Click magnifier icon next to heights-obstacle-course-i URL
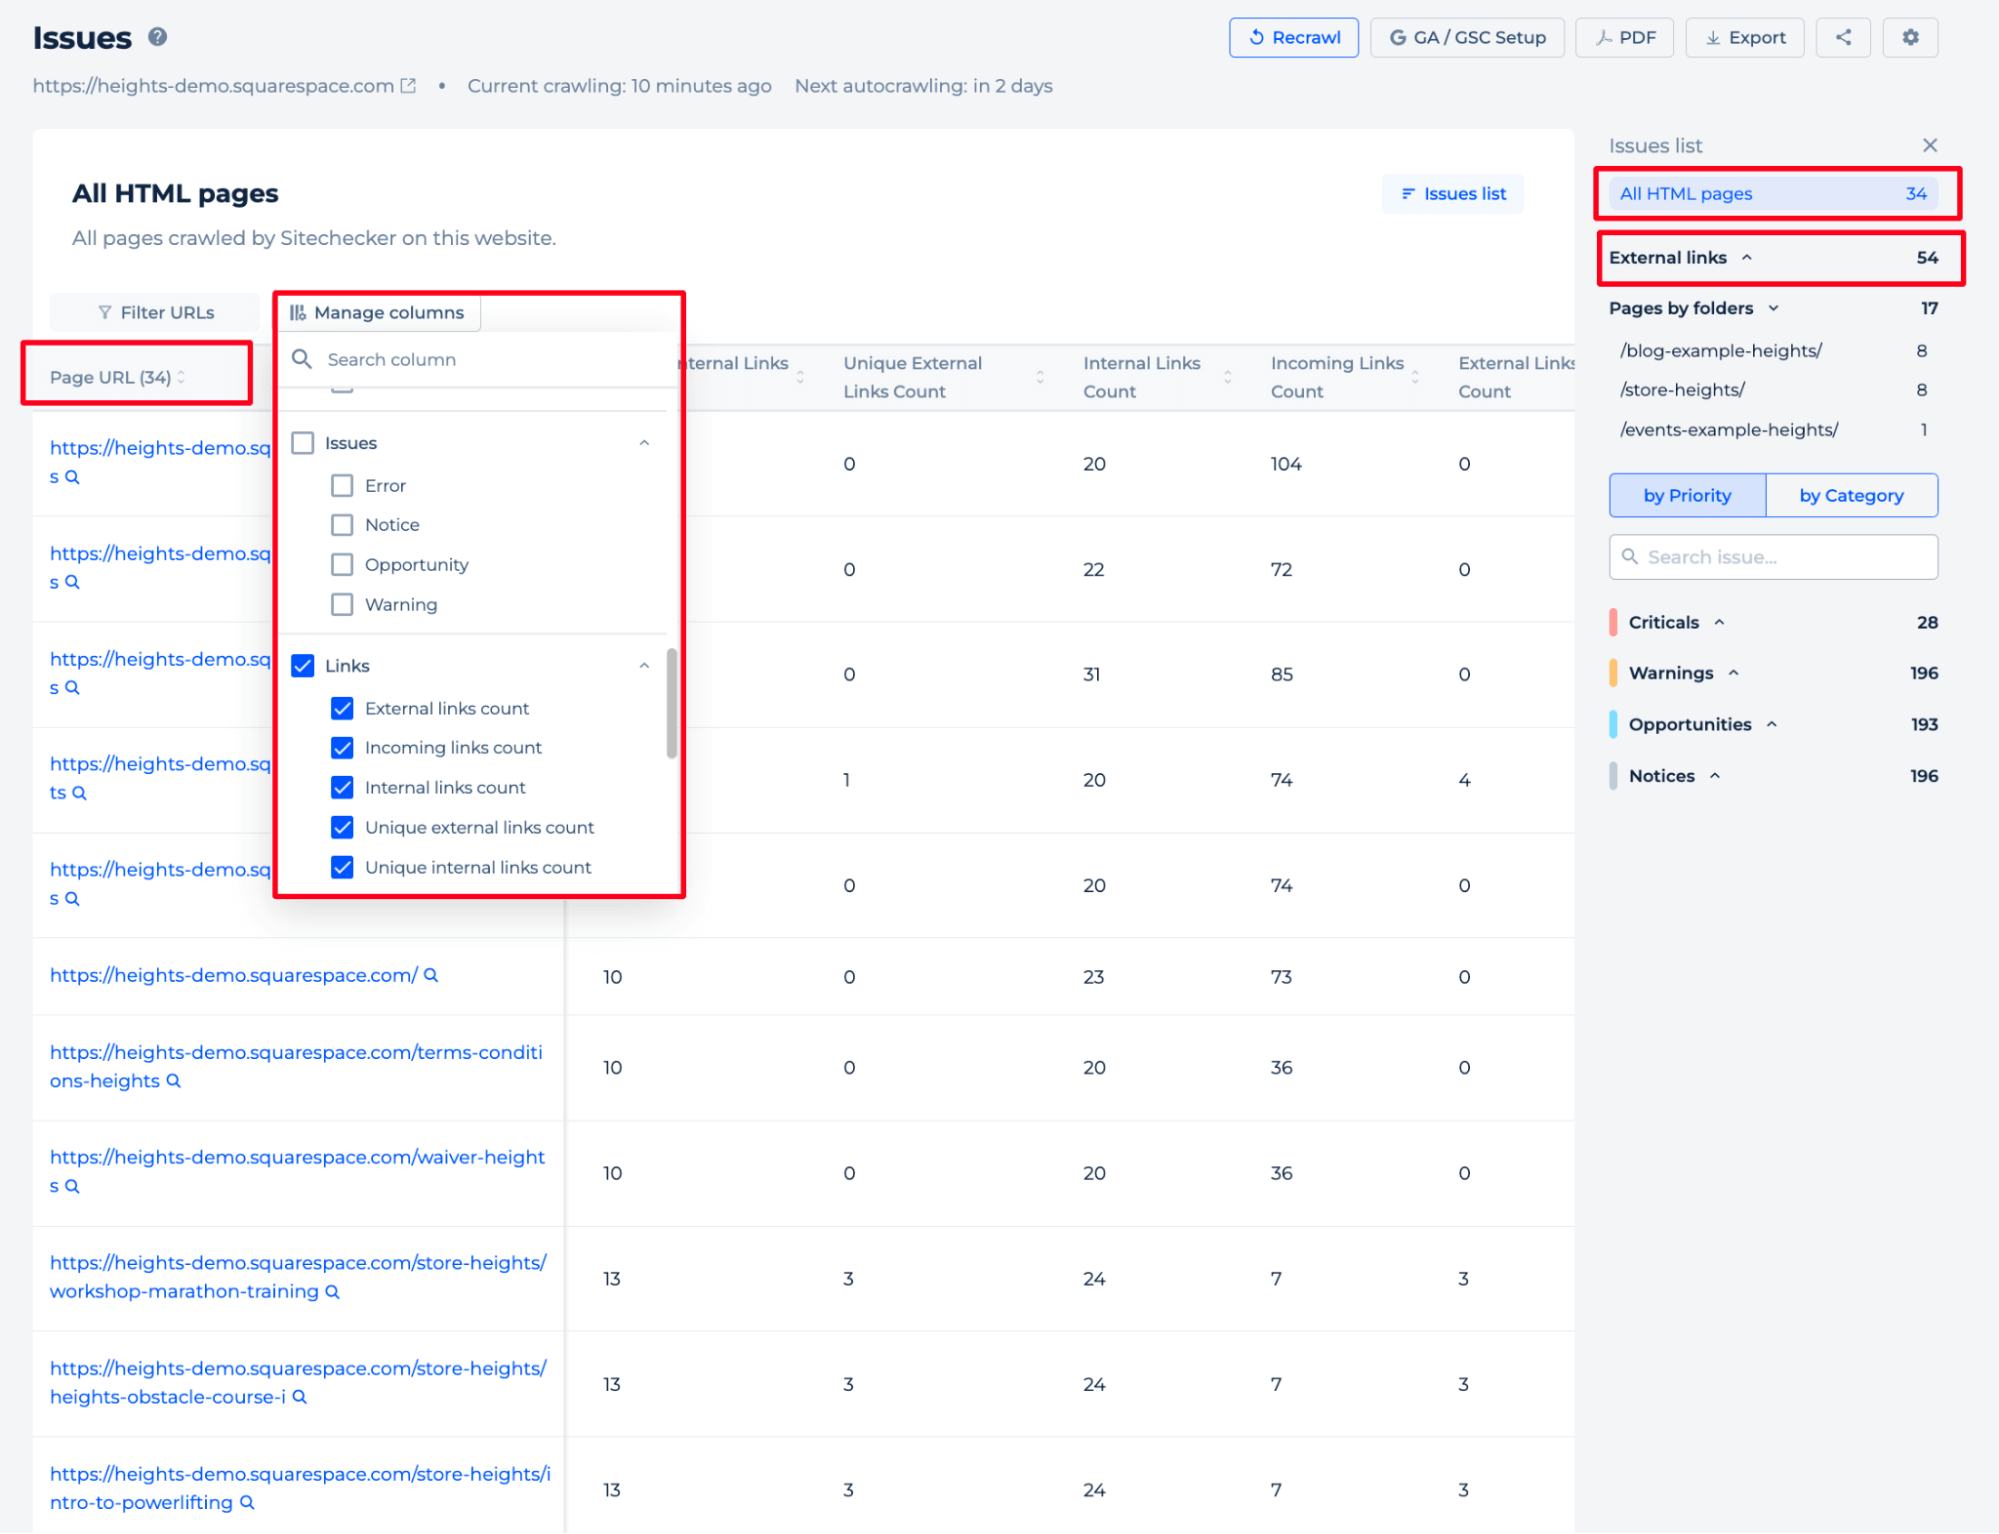 pos(299,1397)
